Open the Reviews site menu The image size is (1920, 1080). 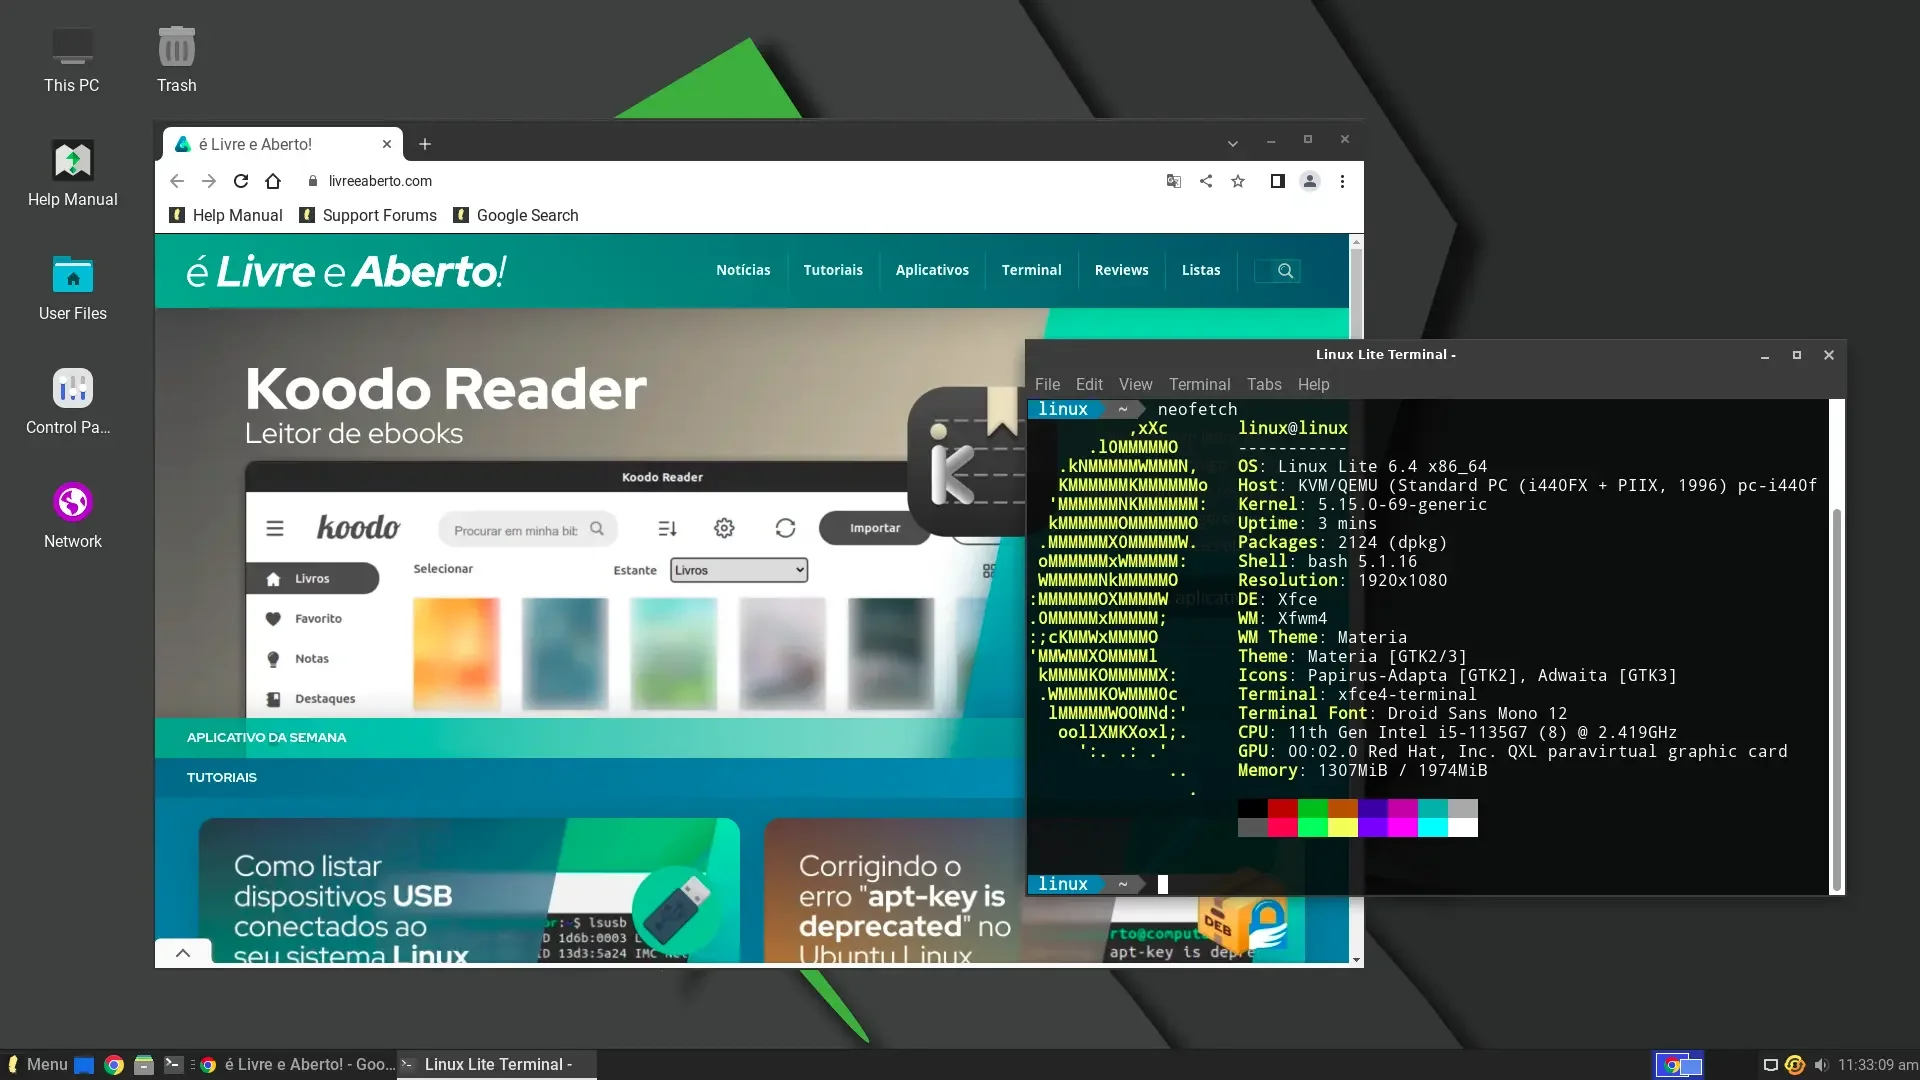click(1121, 270)
